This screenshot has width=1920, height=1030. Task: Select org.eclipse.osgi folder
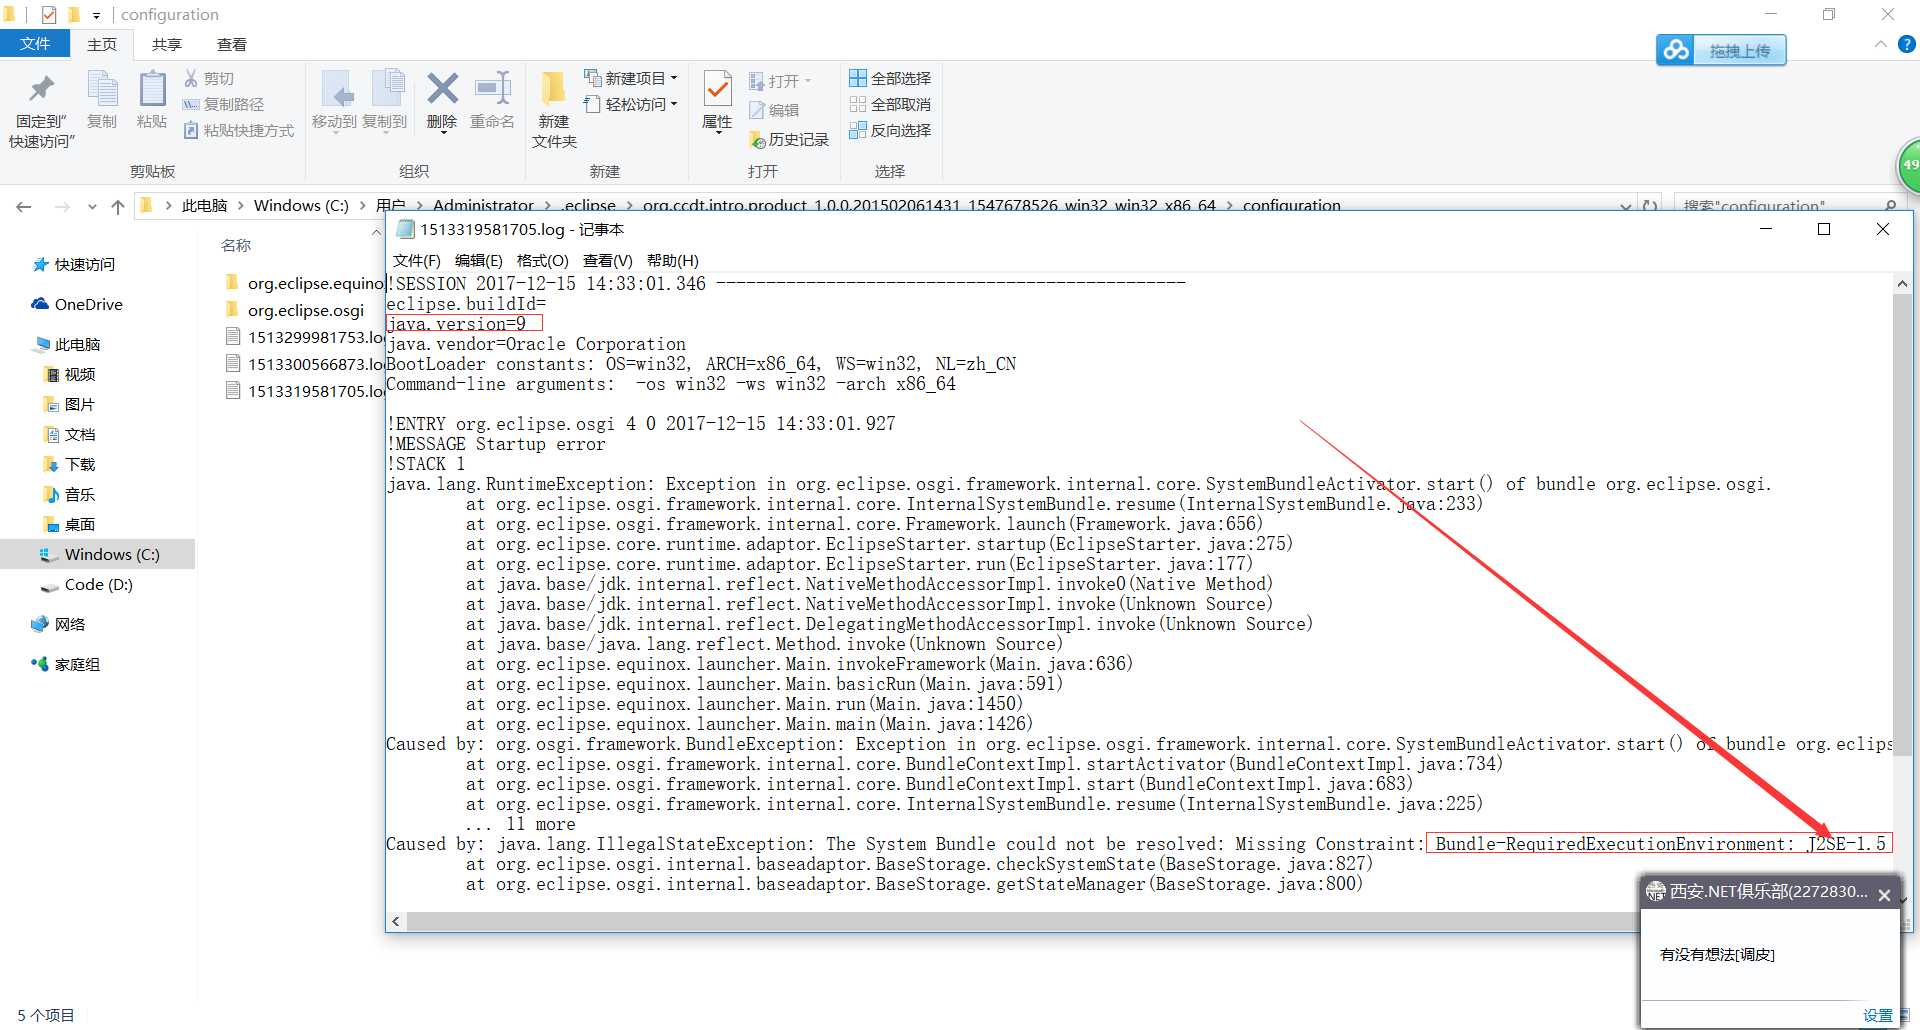pyautogui.click(x=295, y=310)
